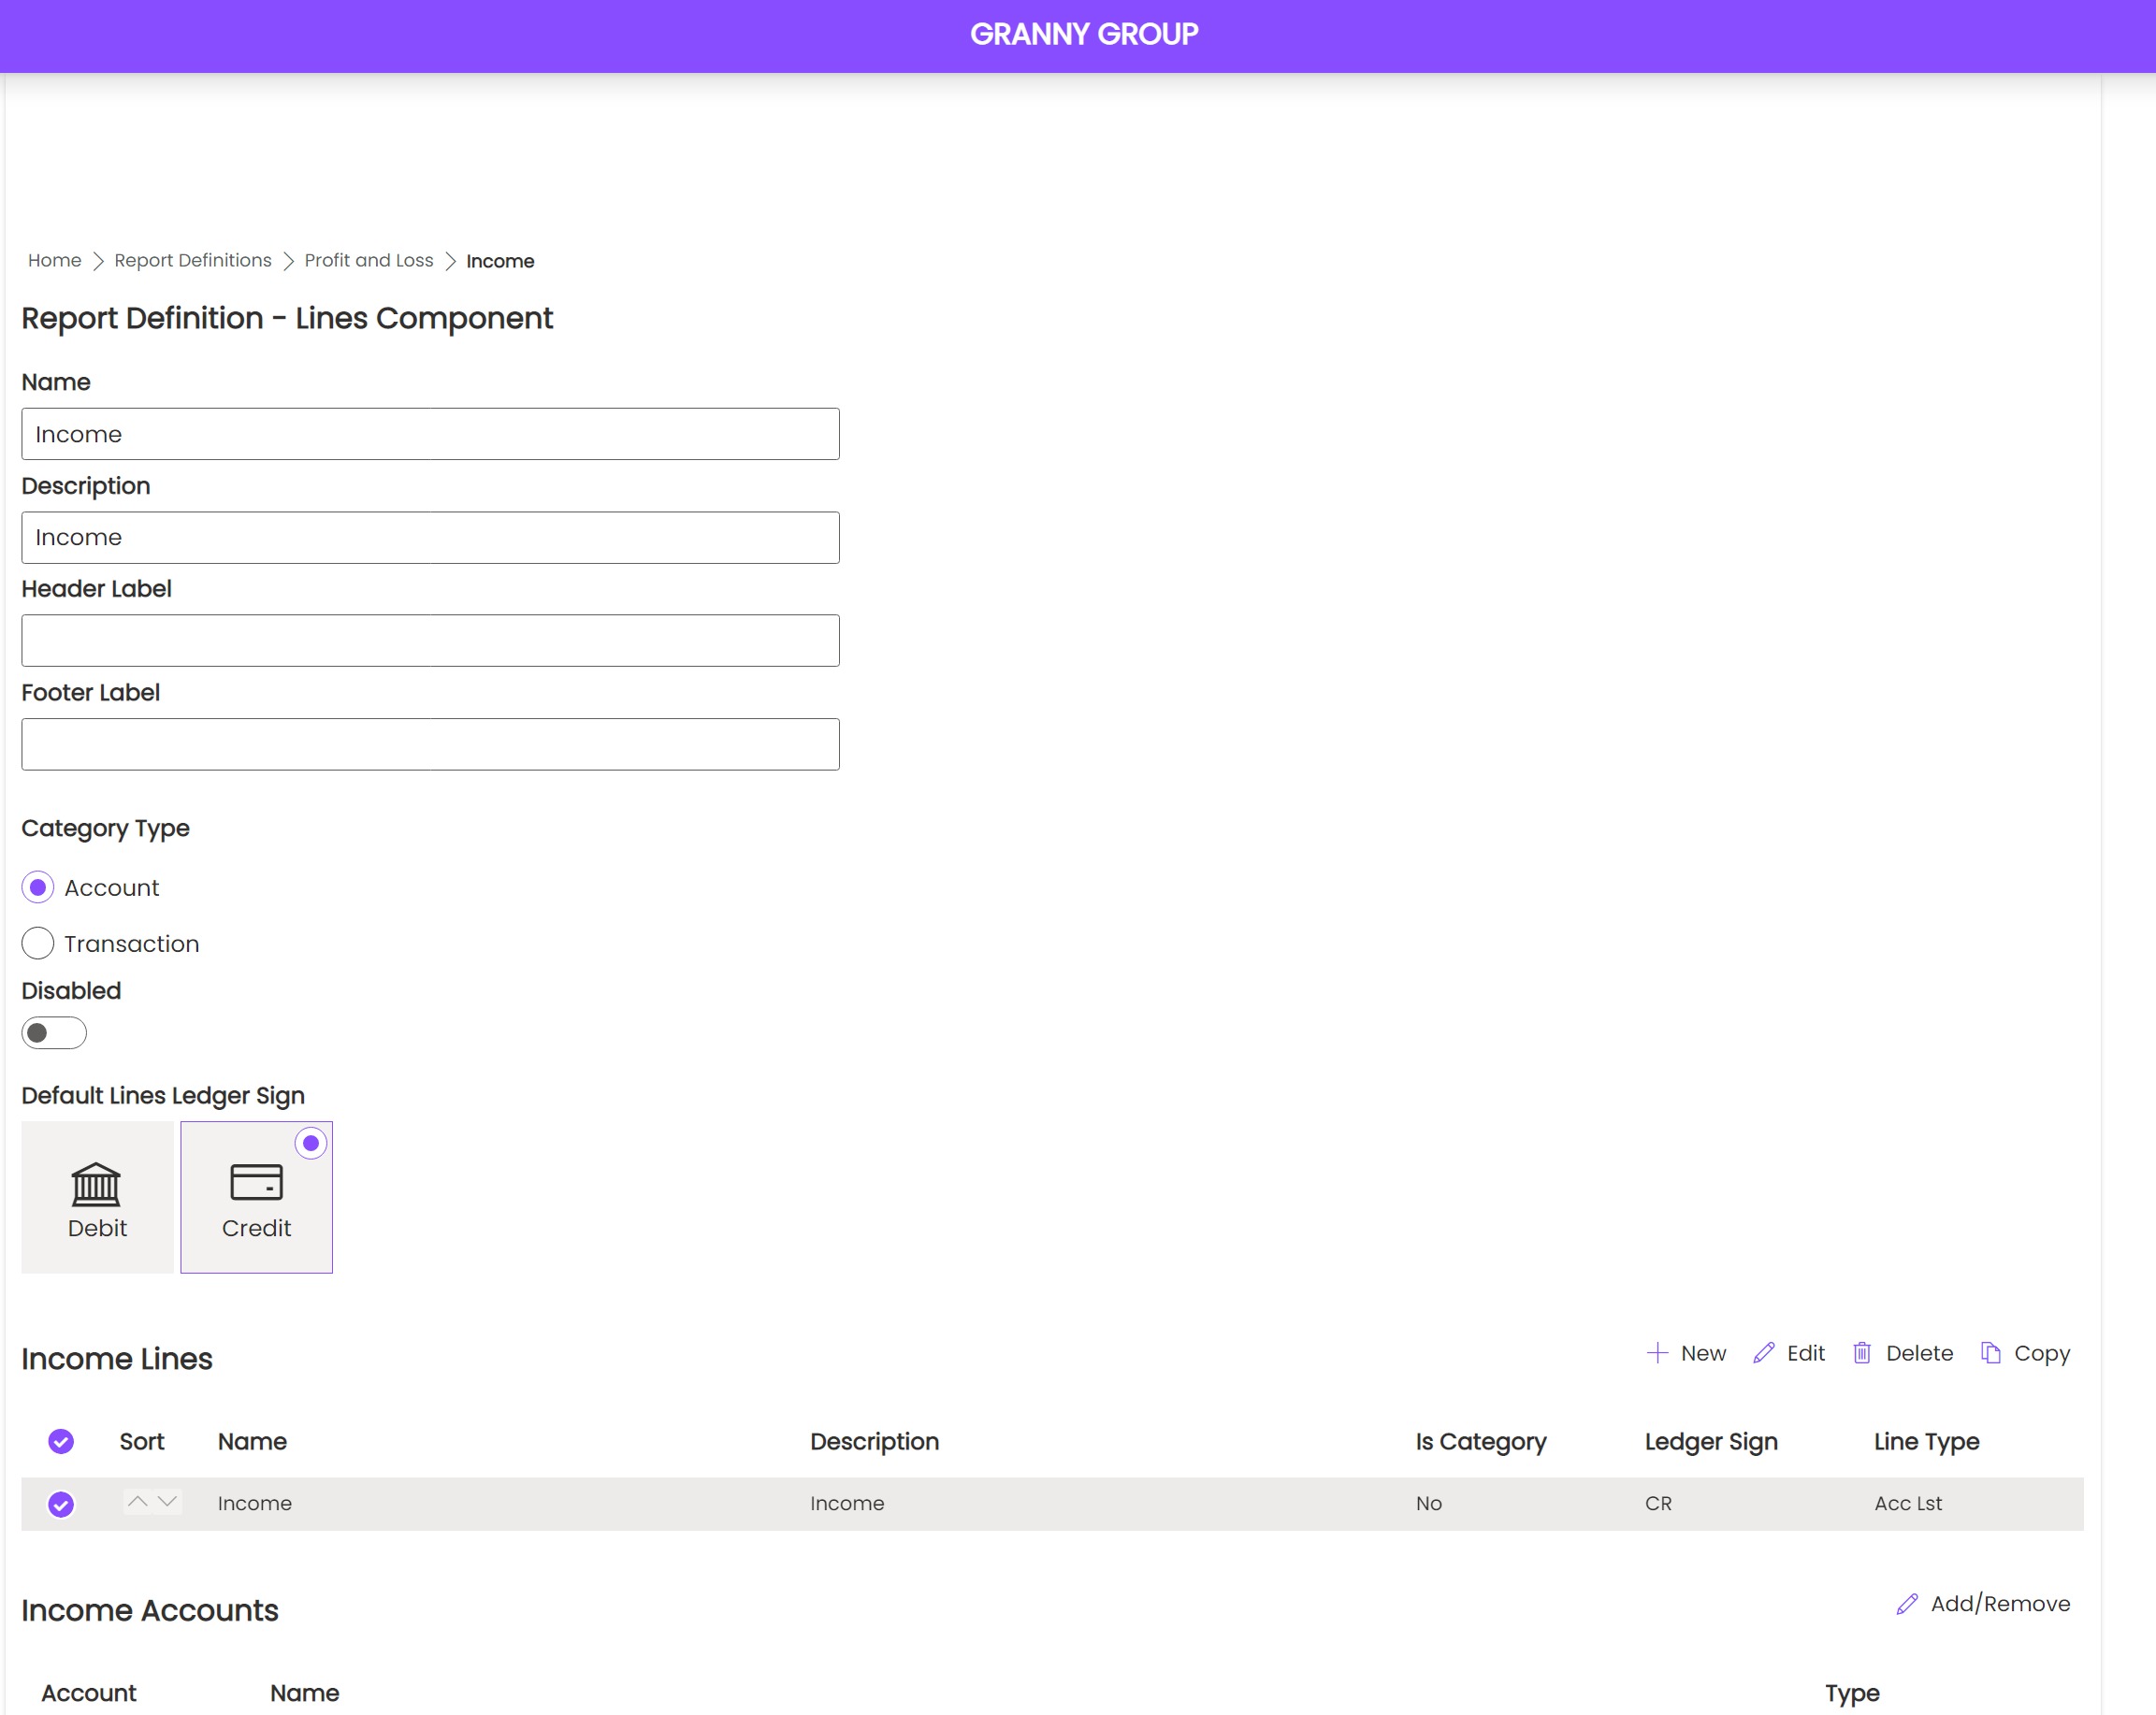Open the Home breadcrumb link
This screenshot has height=1715, width=2156.
click(54, 261)
